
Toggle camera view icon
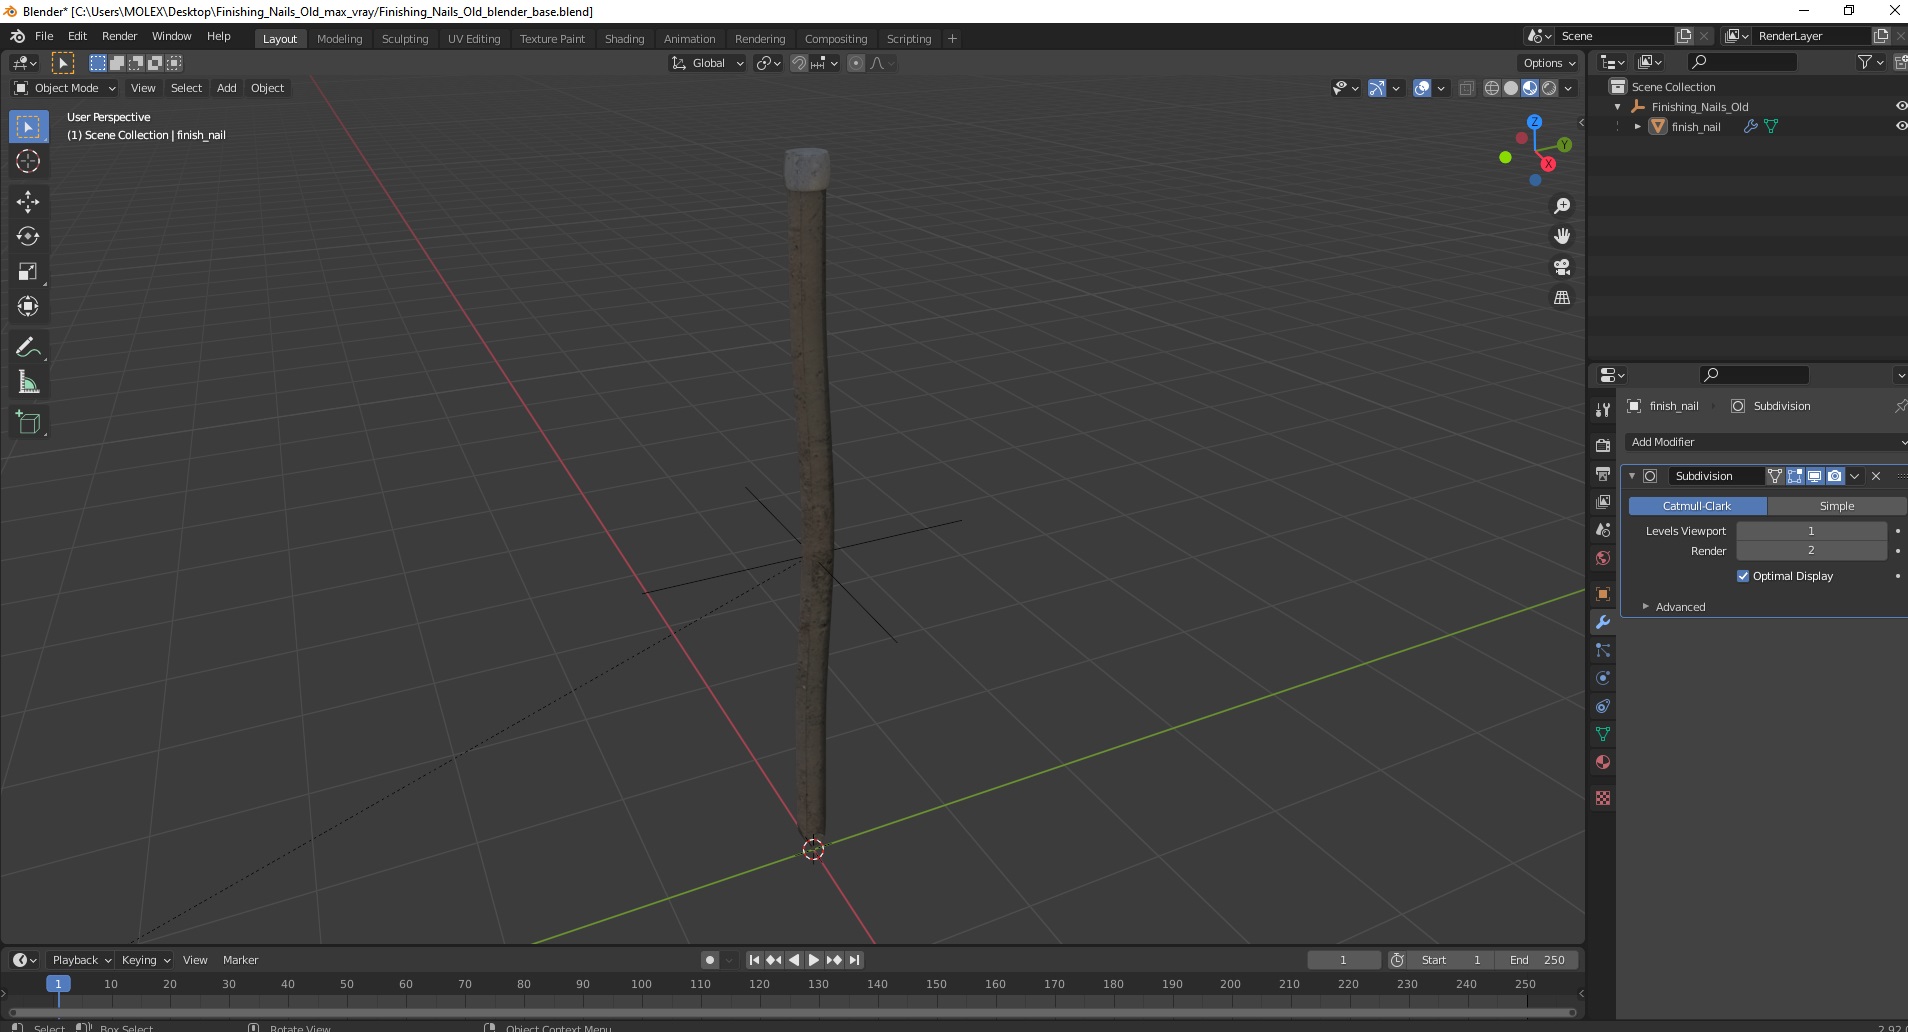coord(1562,267)
